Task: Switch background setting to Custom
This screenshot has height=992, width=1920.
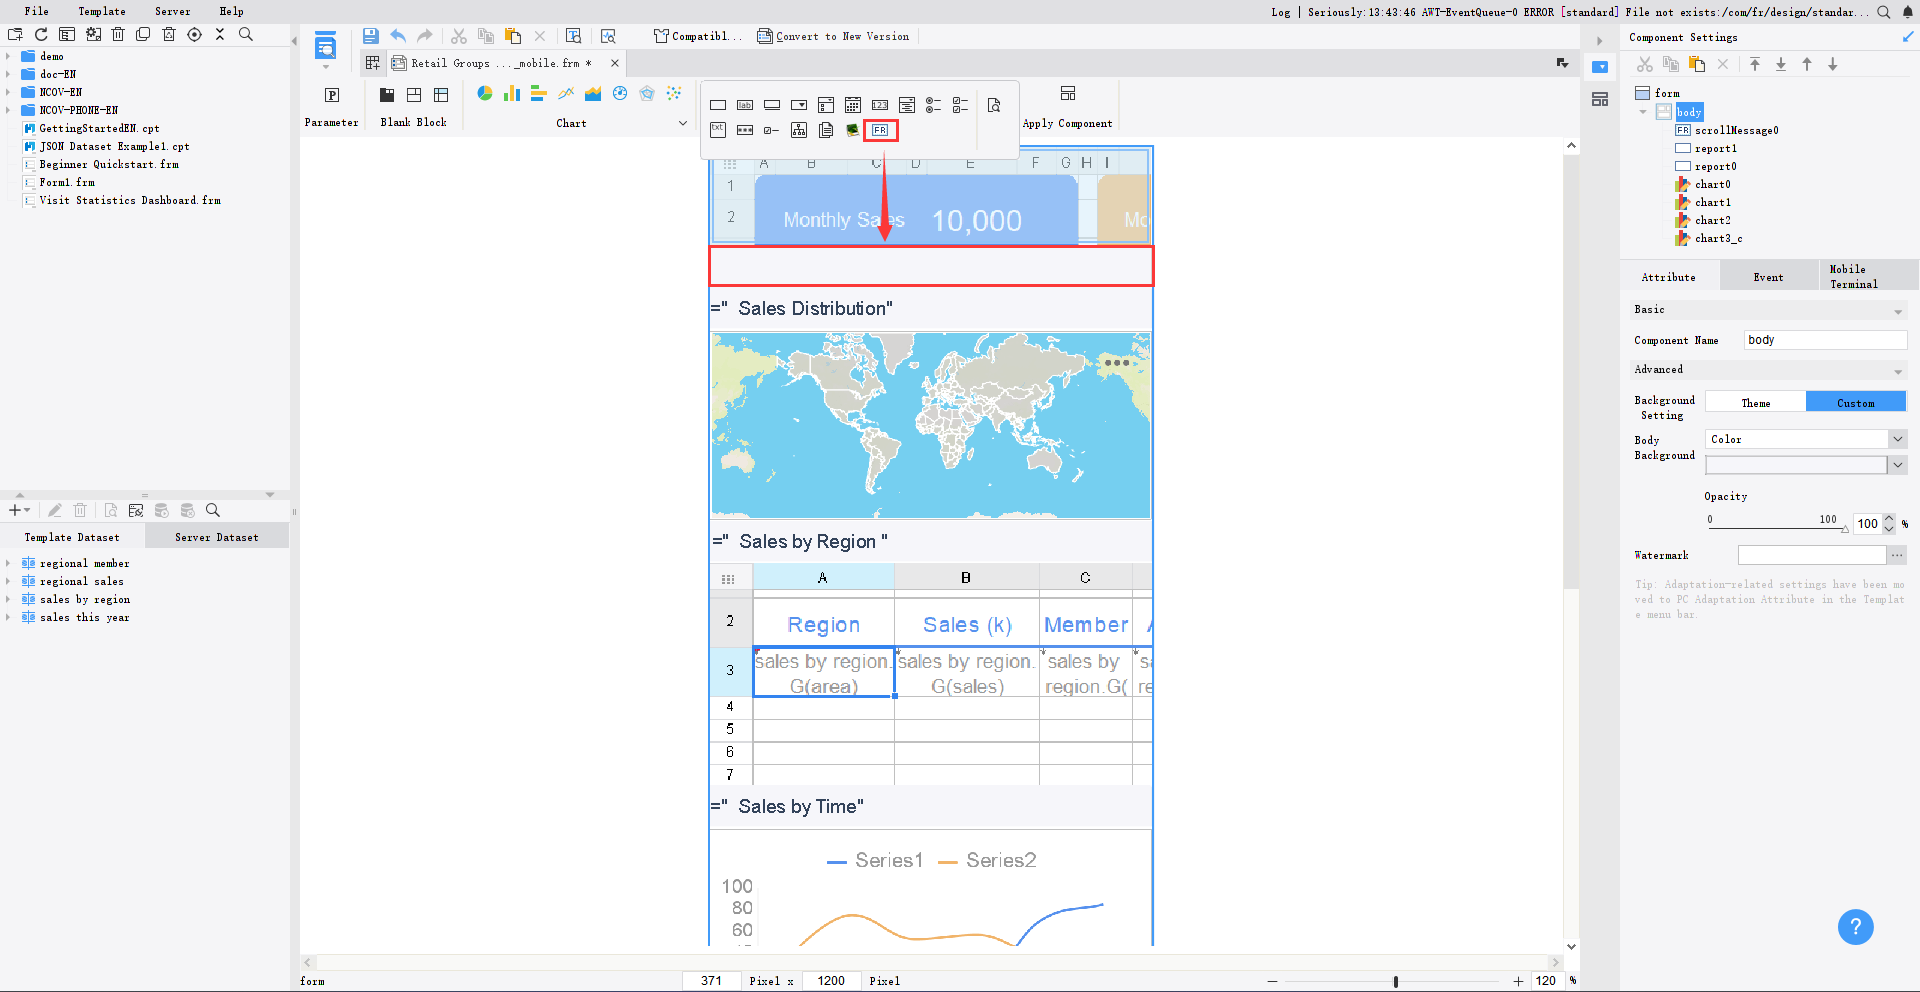Action: [1856, 402]
